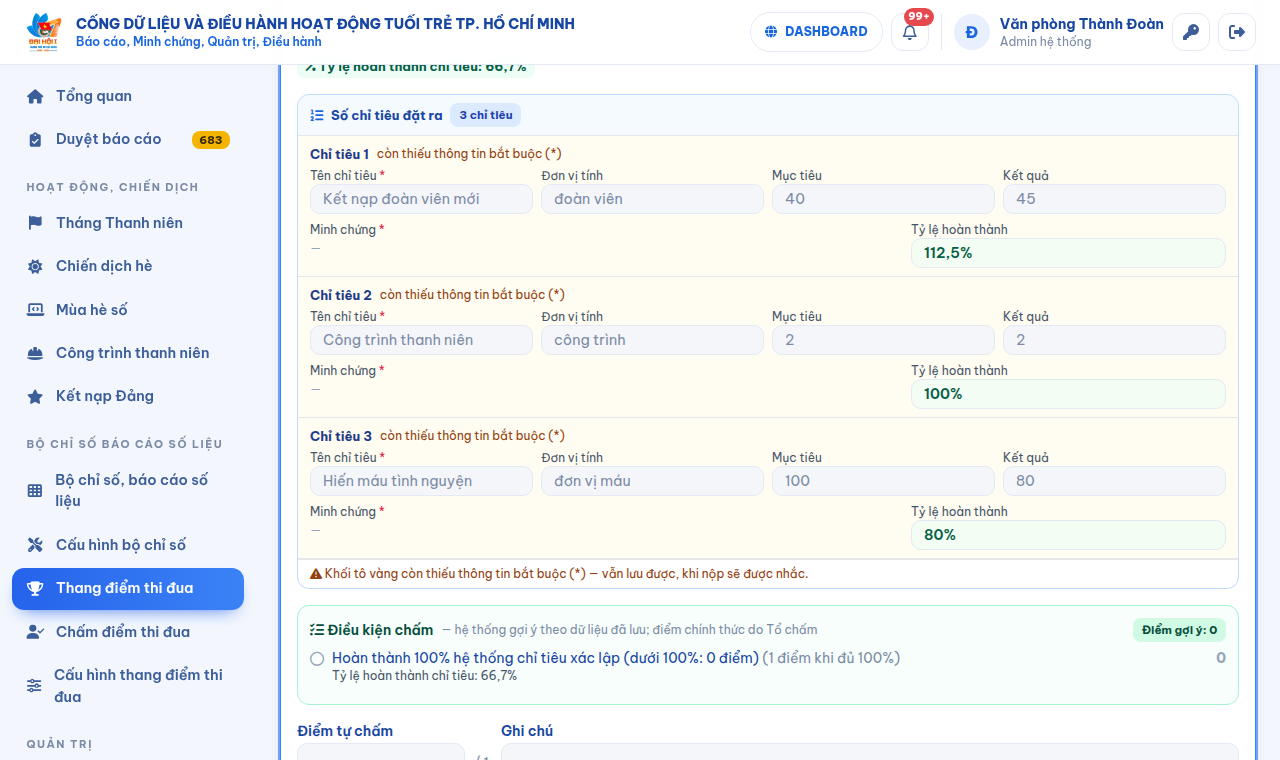Image resolution: width=1280 pixels, height=760 pixels.
Task: Click the warning triangle icon in yellow note
Action: [x=316, y=574]
